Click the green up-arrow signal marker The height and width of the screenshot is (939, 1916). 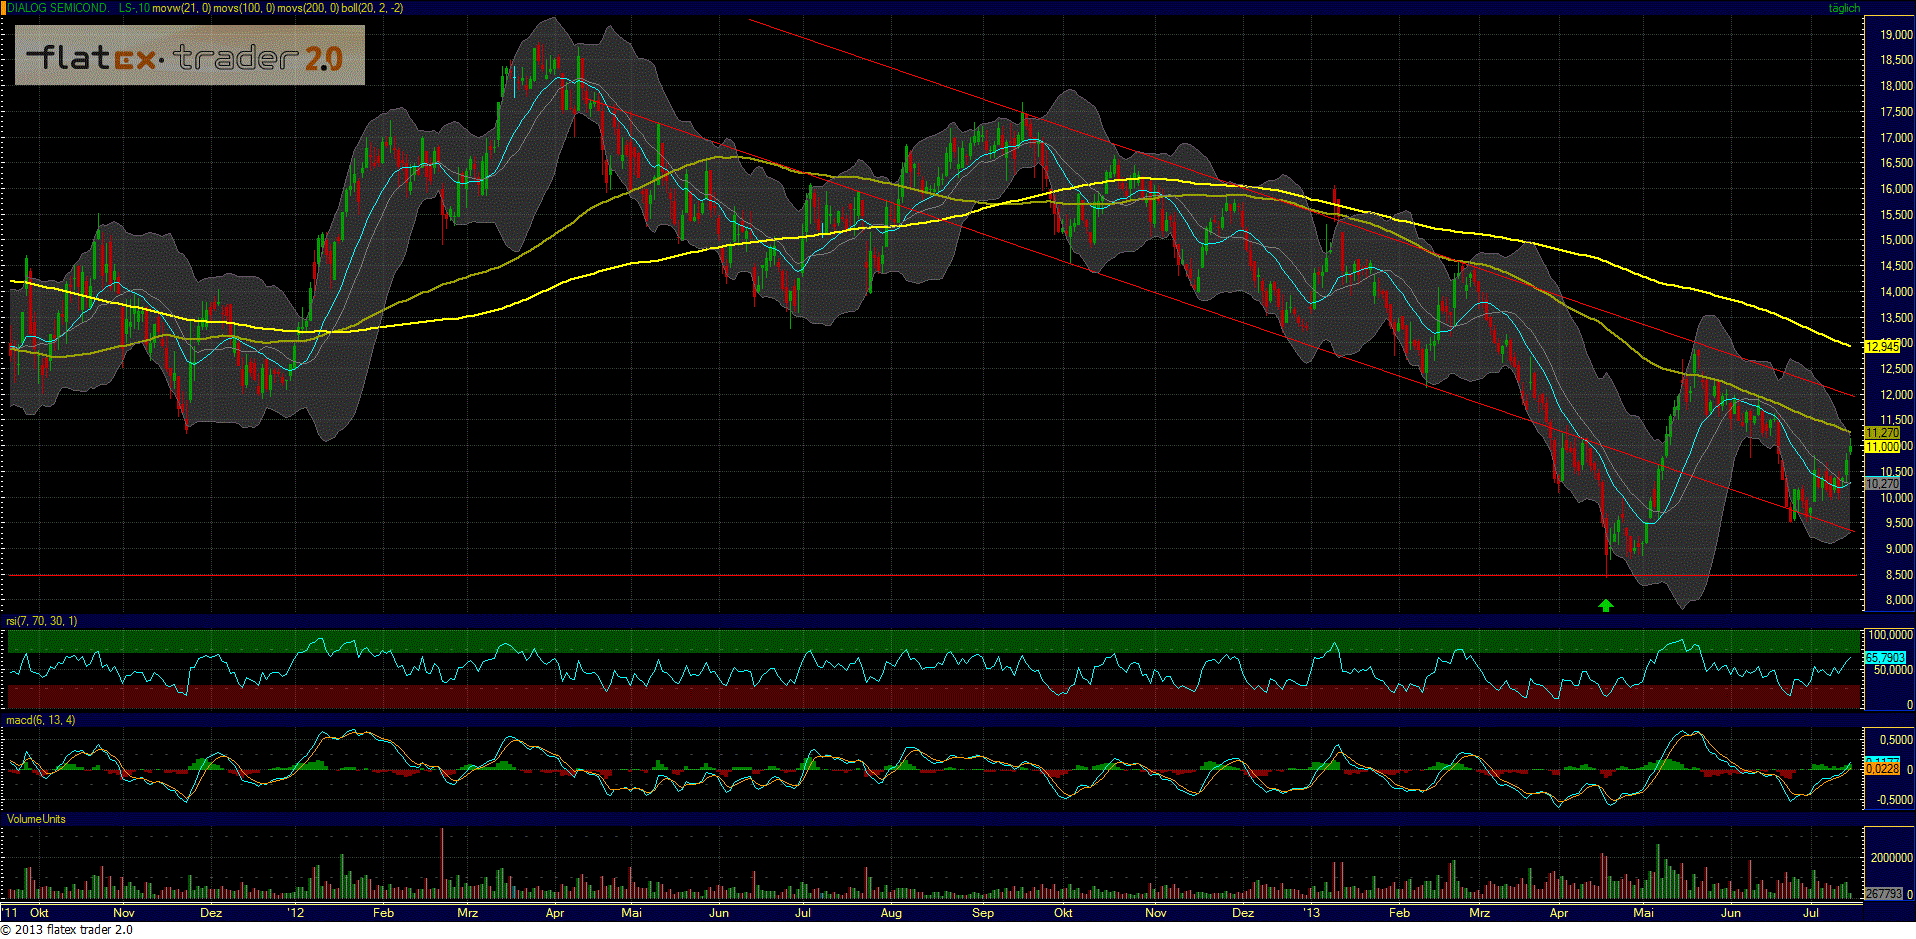coord(1606,605)
